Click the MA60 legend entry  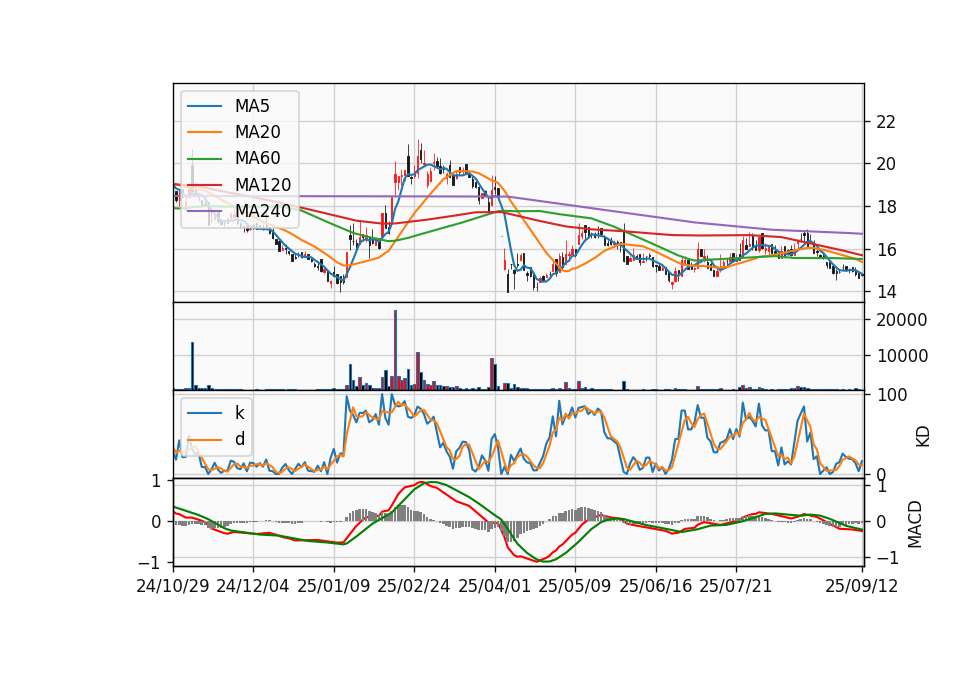234,158
